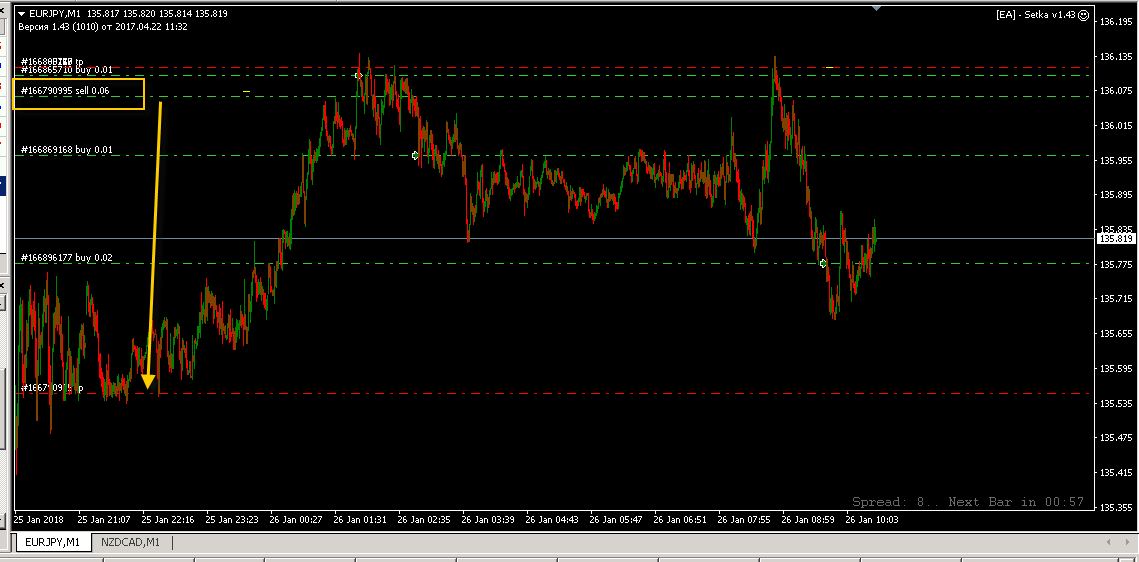1139x562 pixels.
Task: Click the buy arrow marker on the 135.965 line
Action: pos(416,155)
